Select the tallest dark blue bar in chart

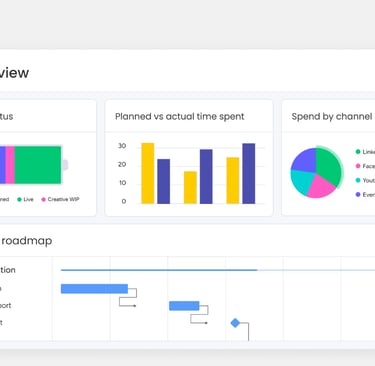249,173
